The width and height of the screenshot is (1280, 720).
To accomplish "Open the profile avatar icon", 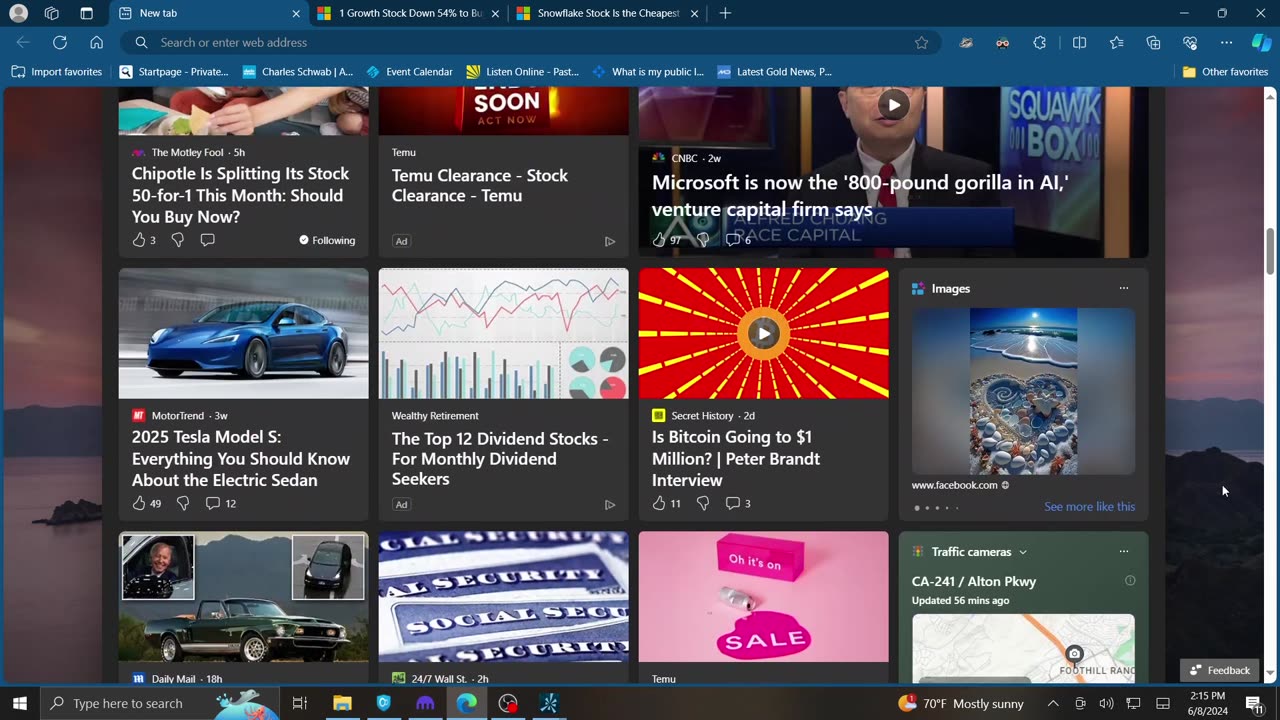I will coord(18,13).
